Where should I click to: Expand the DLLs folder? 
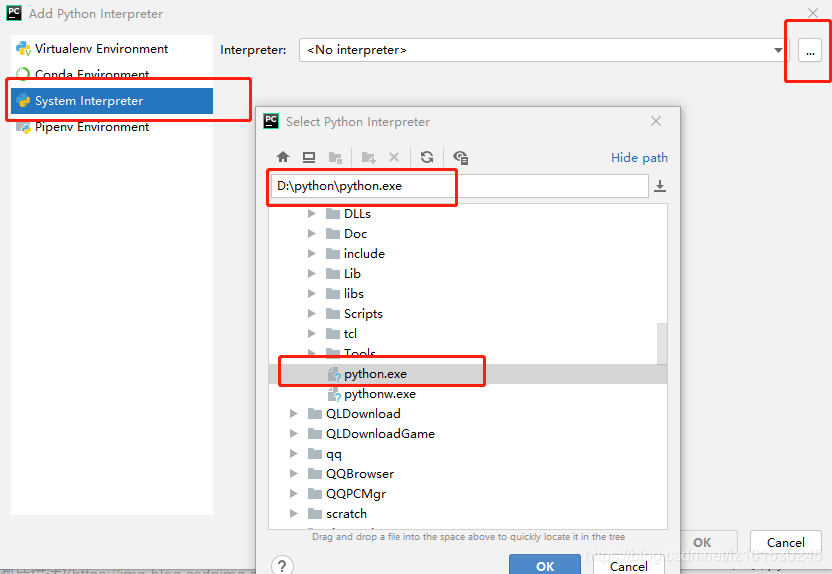[x=311, y=214]
